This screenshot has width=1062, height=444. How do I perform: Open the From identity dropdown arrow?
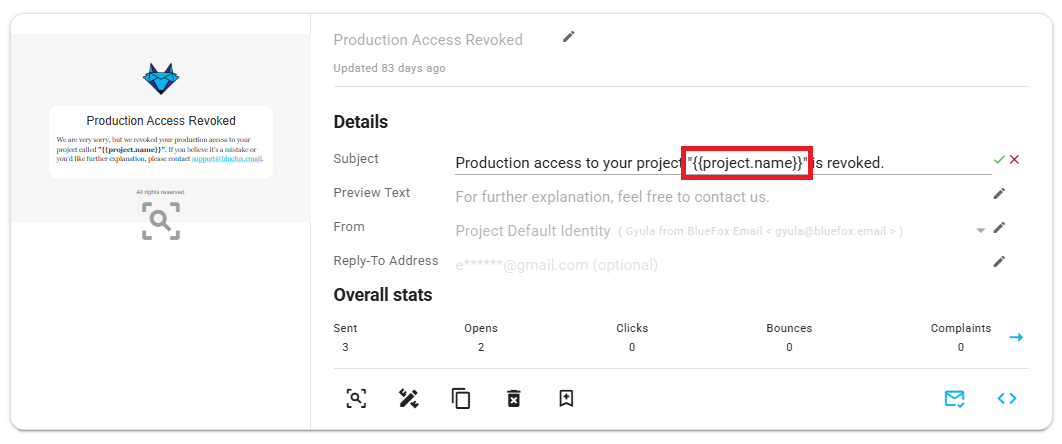(x=980, y=231)
